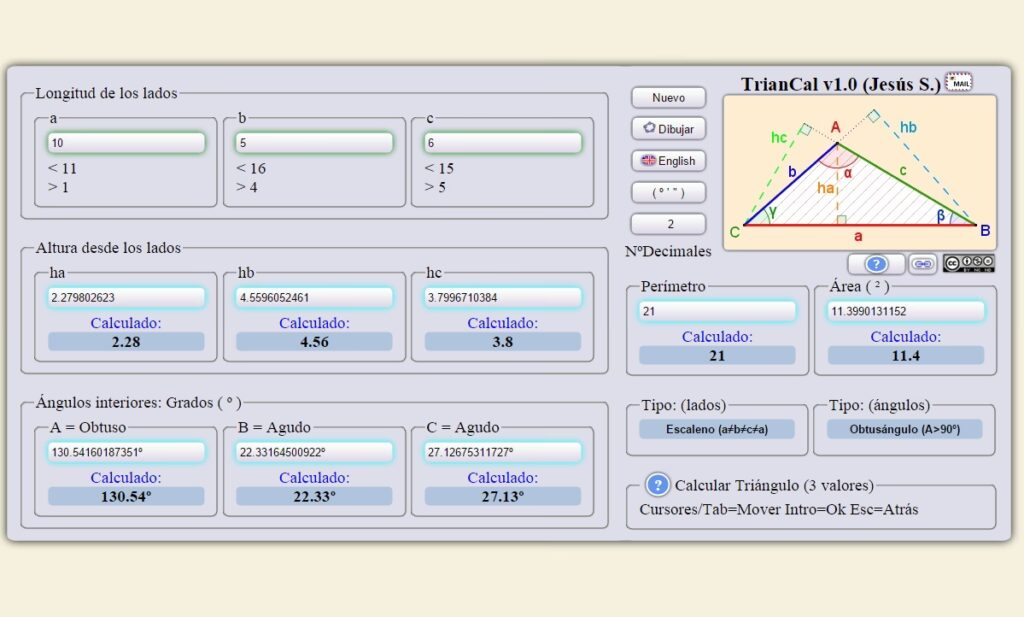Toggle the degrees-minutes-seconds angle format button
The height and width of the screenshot is (617, 1024).
[x=668, y=192]
